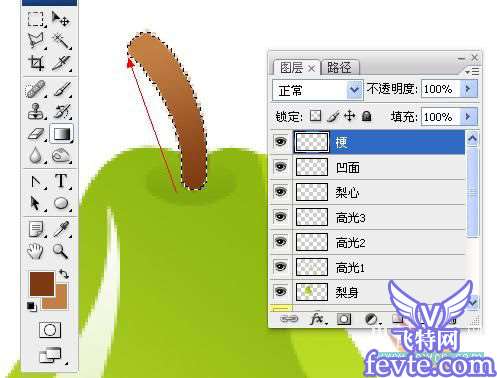The height and width of the screenshot is (378, 497).
Task: Activate the Hand tool
Action: [x=35, y=251]
